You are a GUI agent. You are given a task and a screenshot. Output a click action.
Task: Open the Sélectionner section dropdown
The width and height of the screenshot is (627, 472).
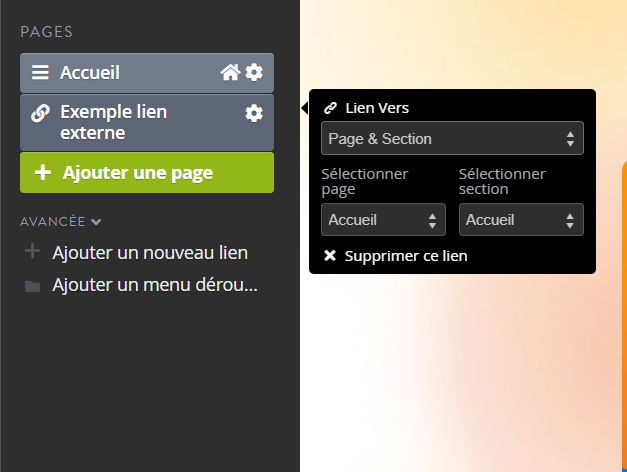tap(521, 220)
